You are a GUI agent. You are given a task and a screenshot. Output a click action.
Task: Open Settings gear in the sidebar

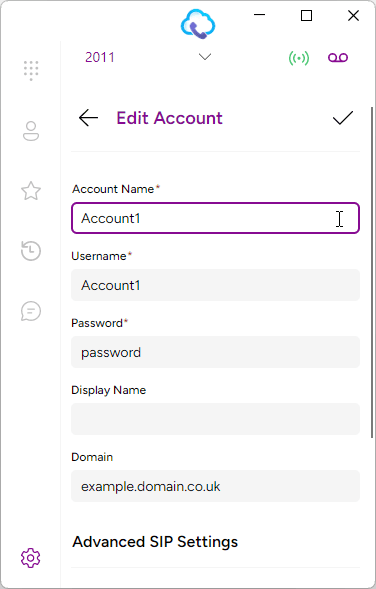(31, 557)
